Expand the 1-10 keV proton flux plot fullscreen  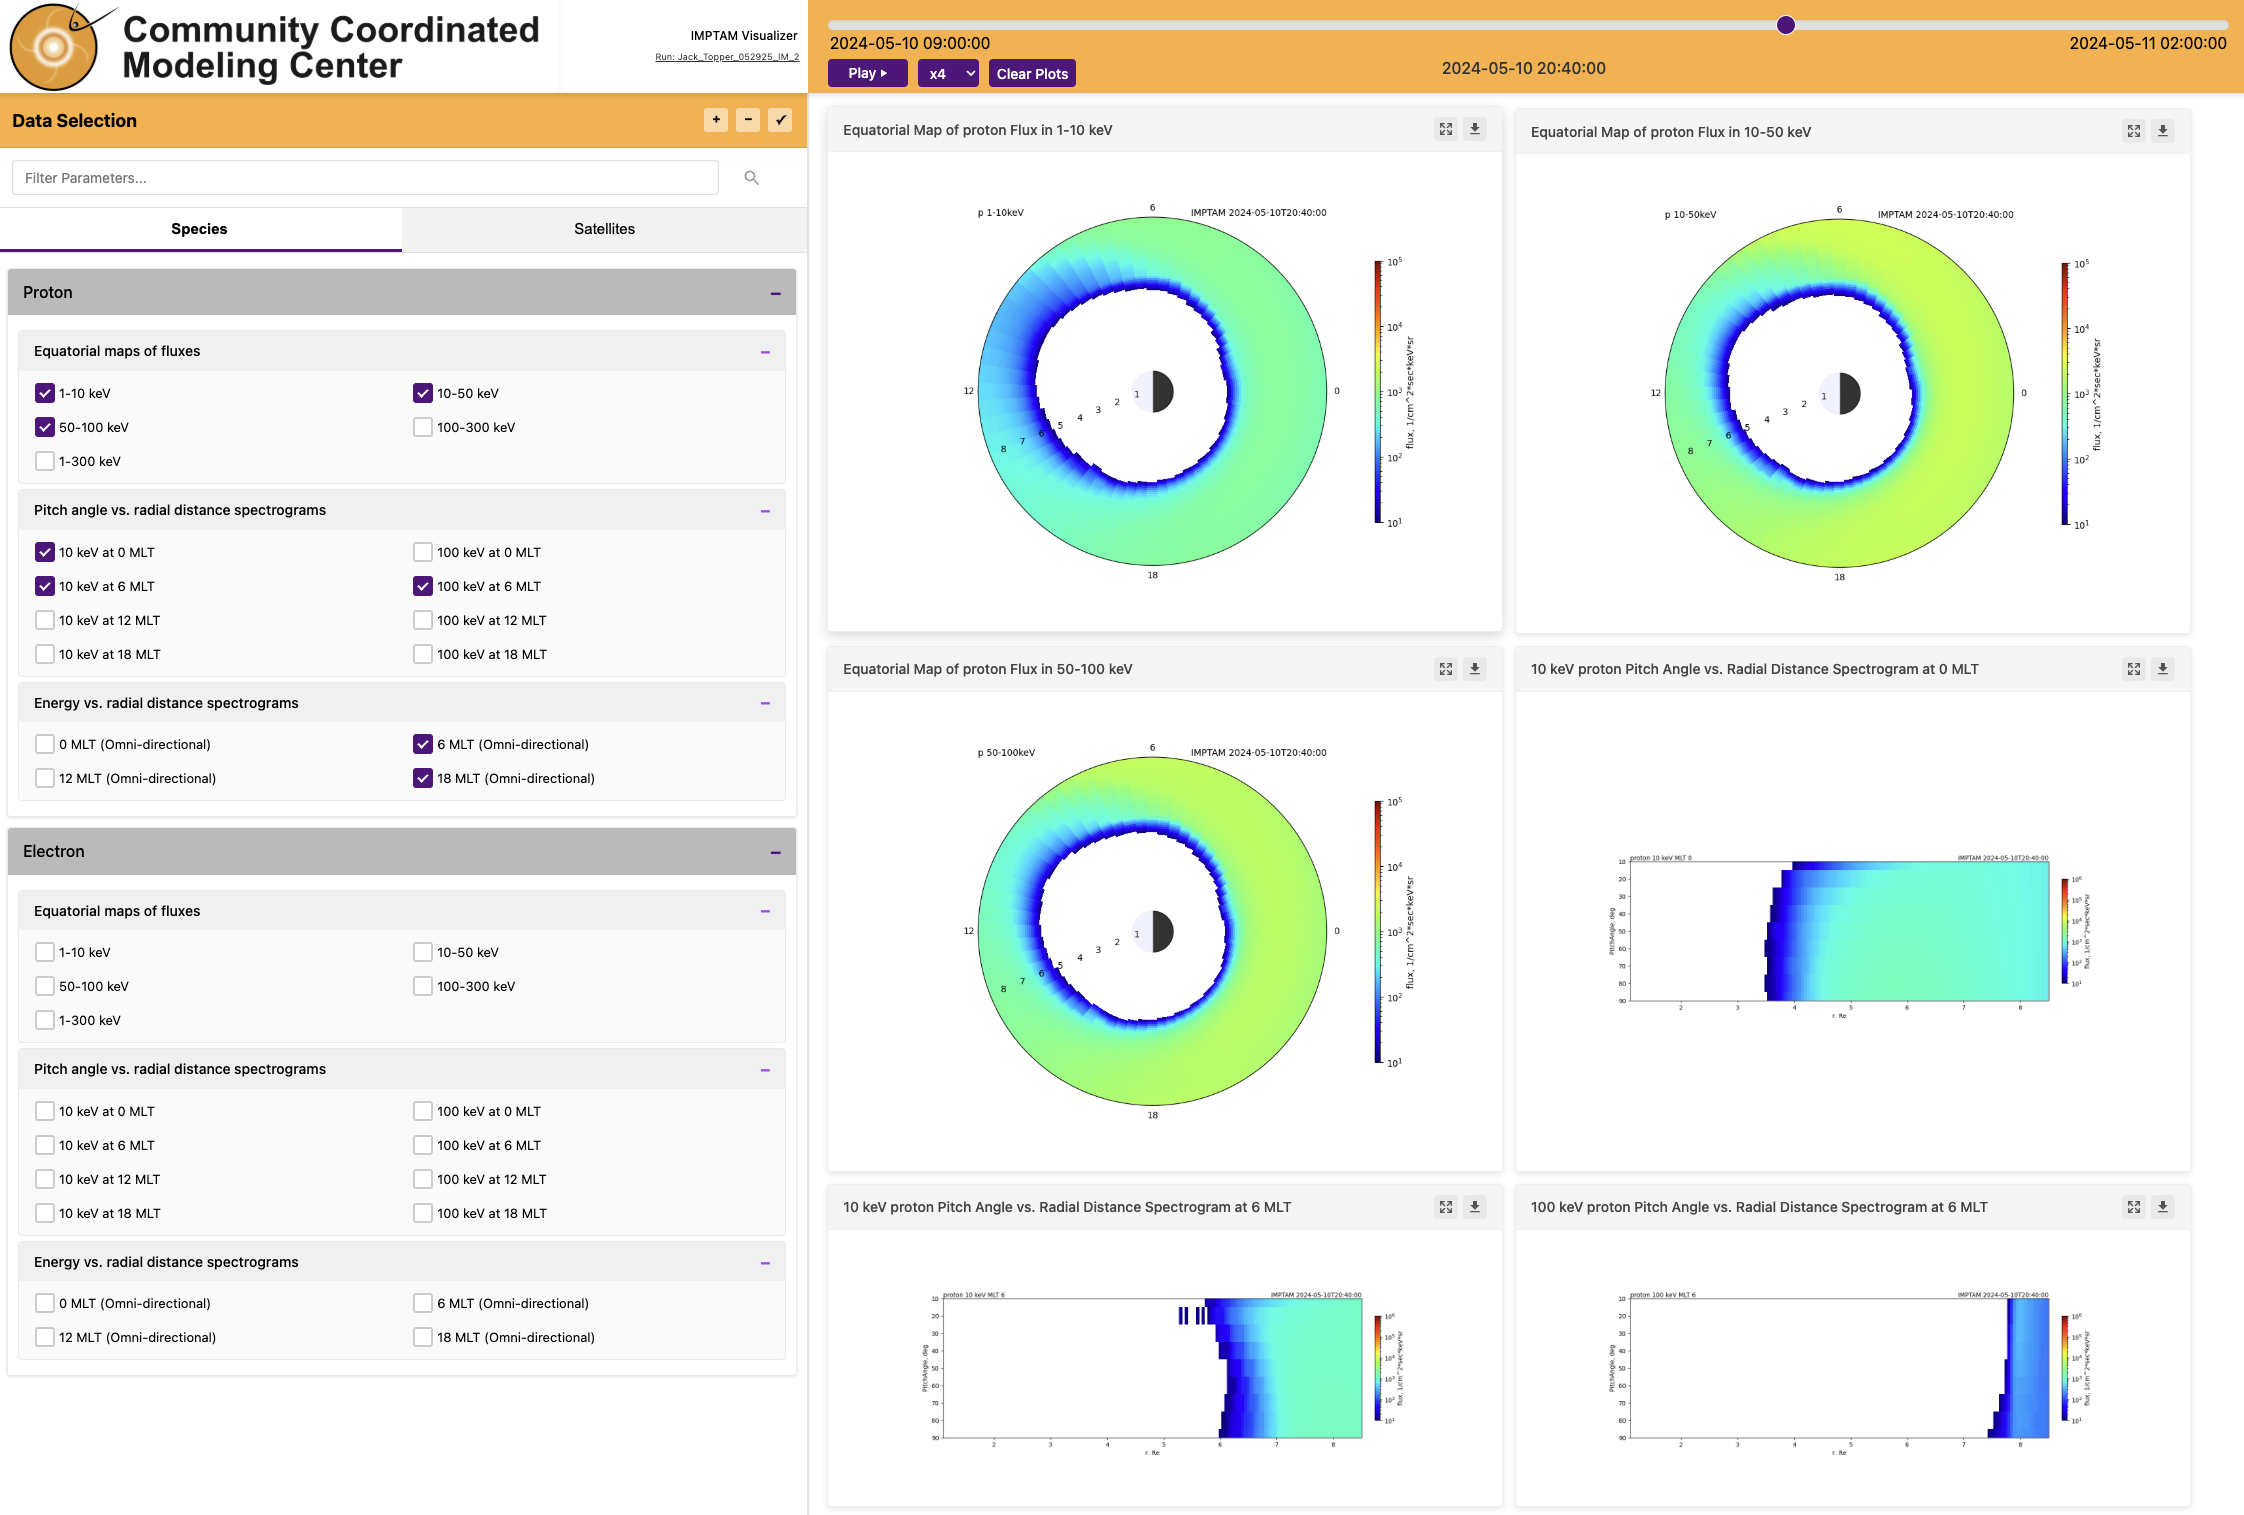(x=1446, y=130)
